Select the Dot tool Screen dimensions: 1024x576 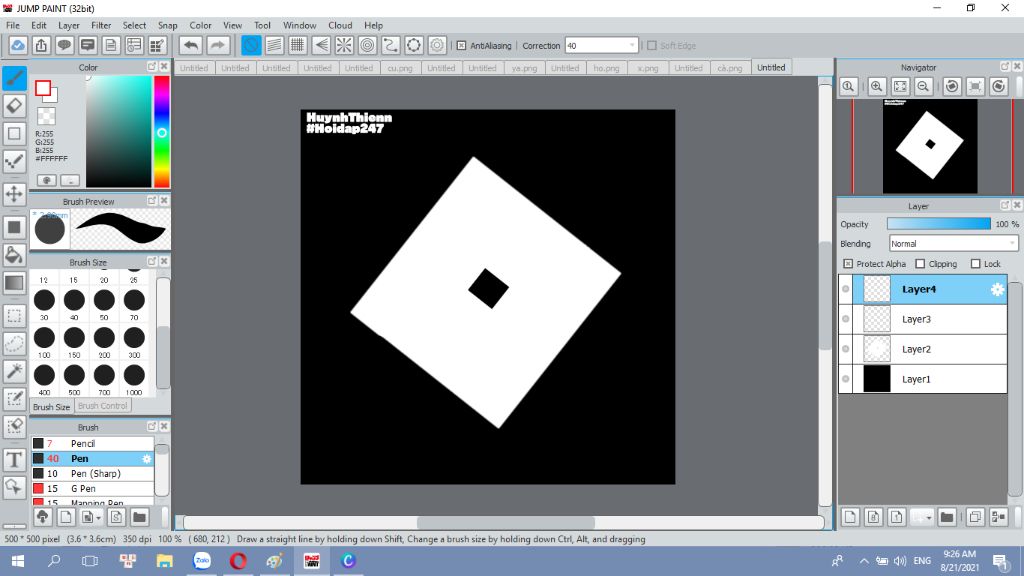14,161
